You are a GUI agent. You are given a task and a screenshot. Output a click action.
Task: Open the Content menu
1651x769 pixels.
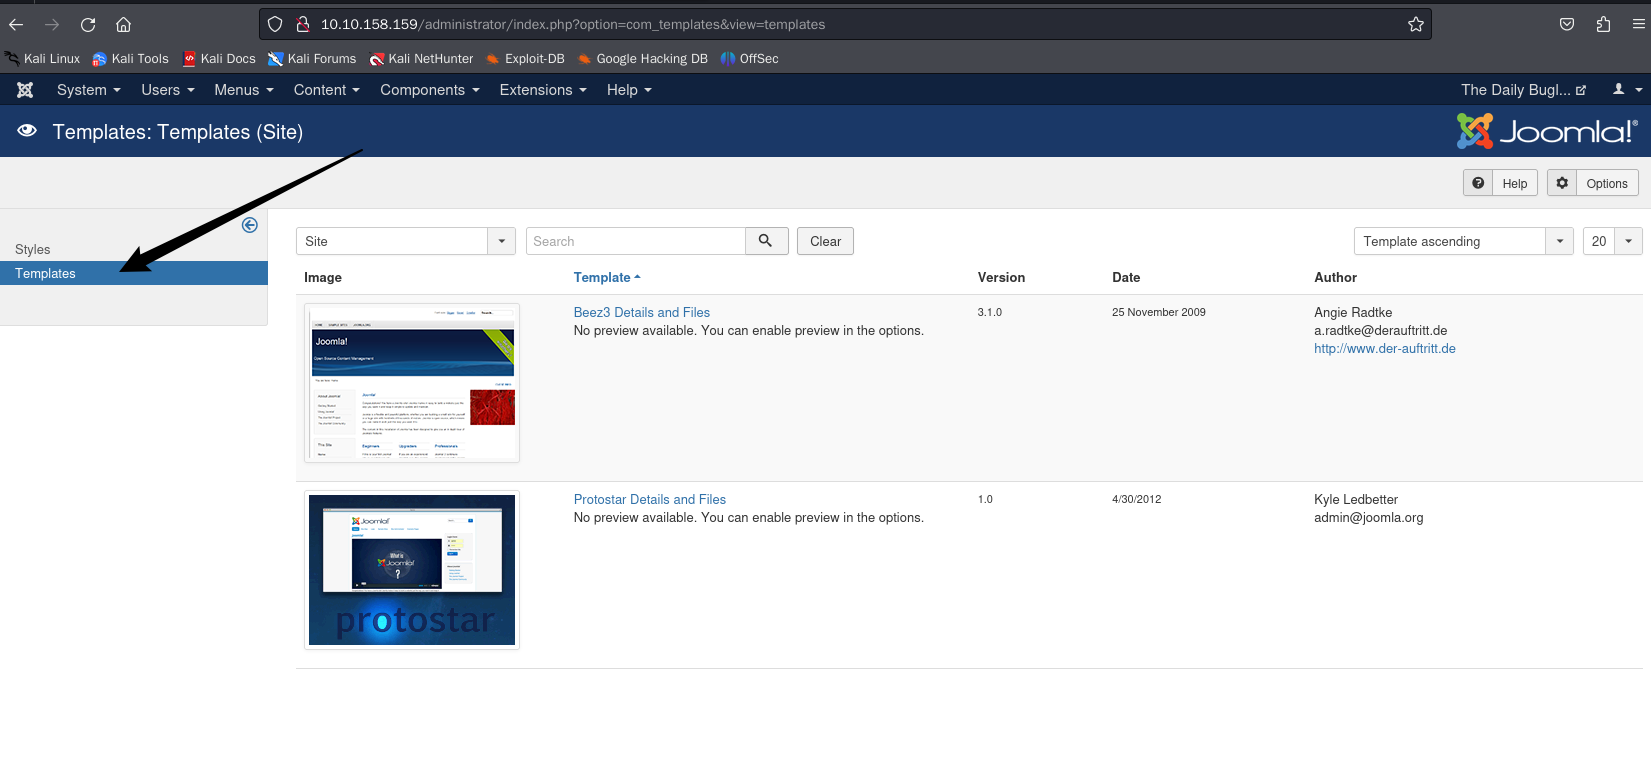326,90
